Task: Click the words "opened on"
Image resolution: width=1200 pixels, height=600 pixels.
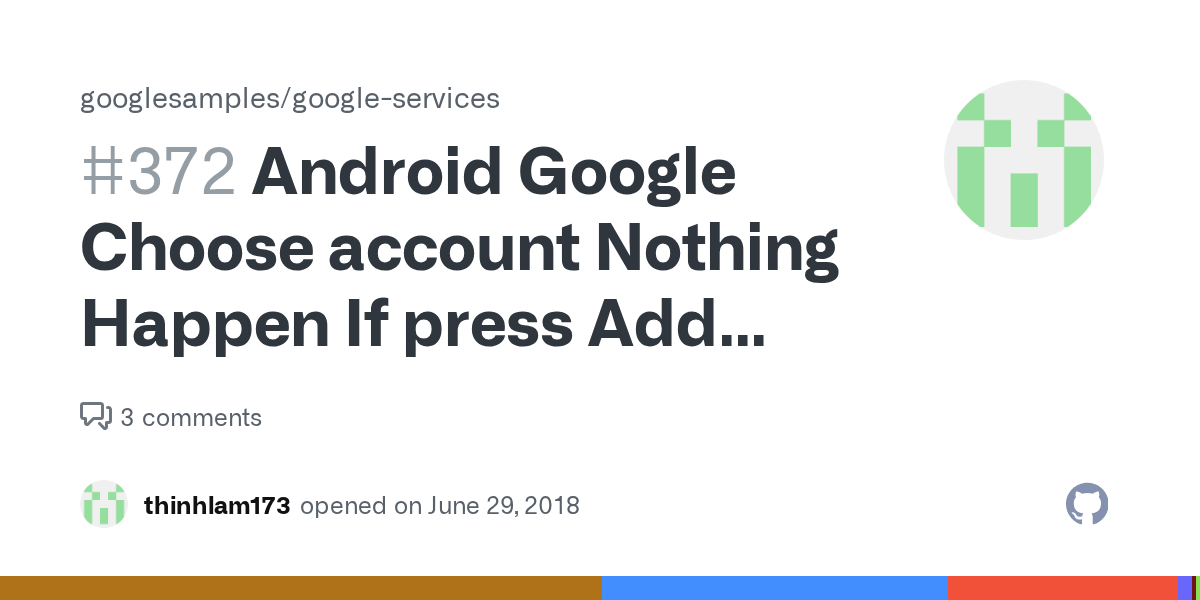Action: click(360, 506)
